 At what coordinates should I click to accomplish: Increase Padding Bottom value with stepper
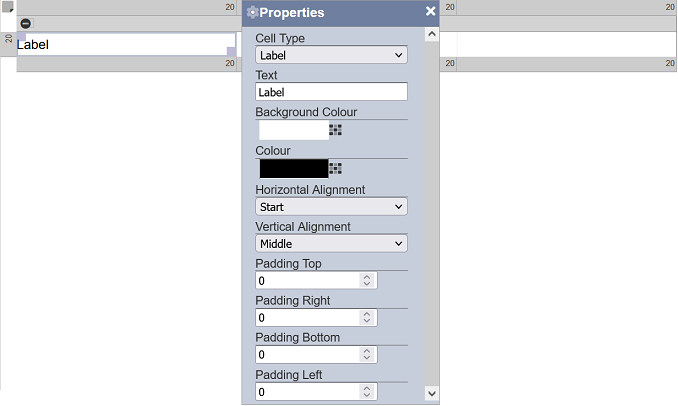367,351
